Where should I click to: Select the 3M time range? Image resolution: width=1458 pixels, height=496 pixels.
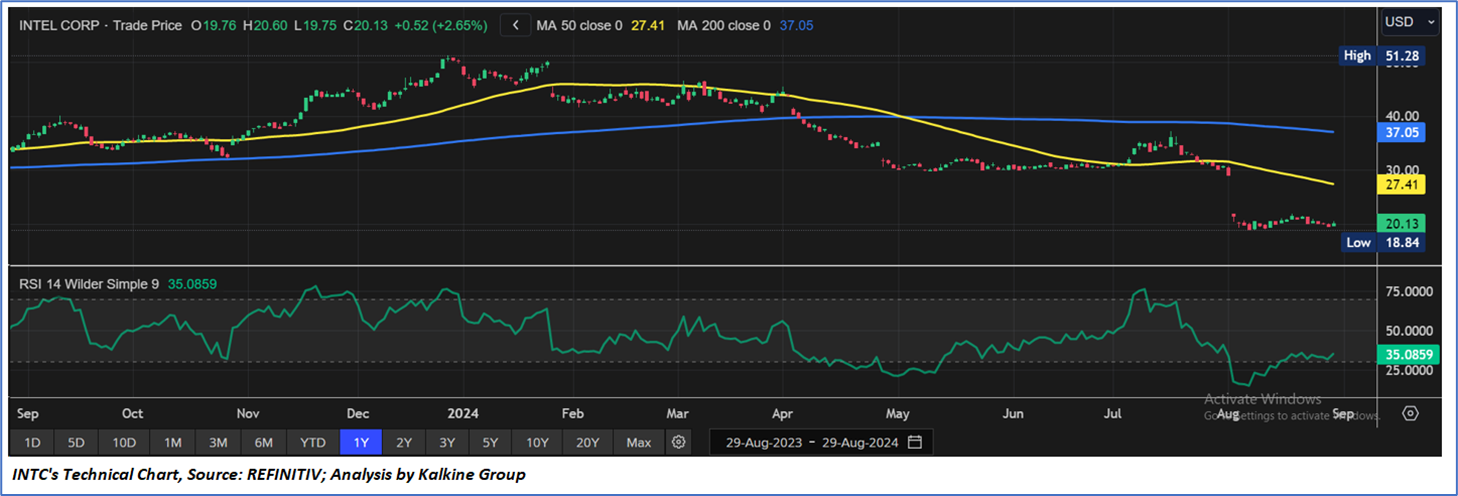(x=218, y=442)
